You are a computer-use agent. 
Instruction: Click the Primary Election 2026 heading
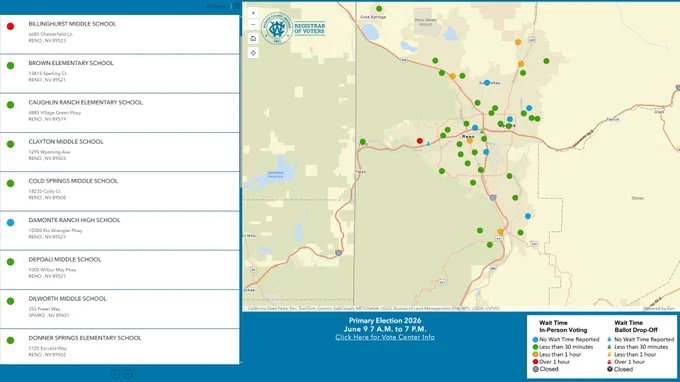click(x=385, y=321)
